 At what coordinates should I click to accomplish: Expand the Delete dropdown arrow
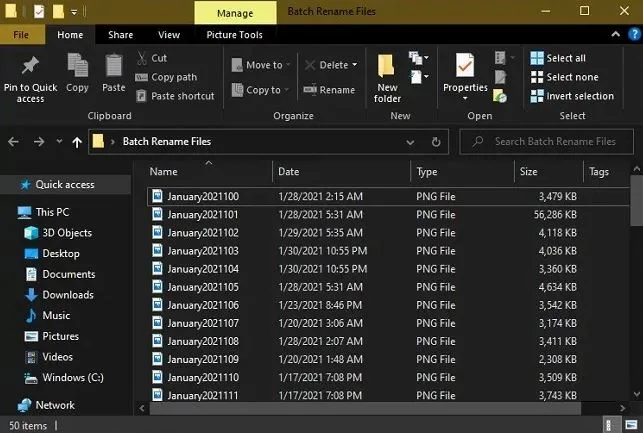tap(355, 65)
